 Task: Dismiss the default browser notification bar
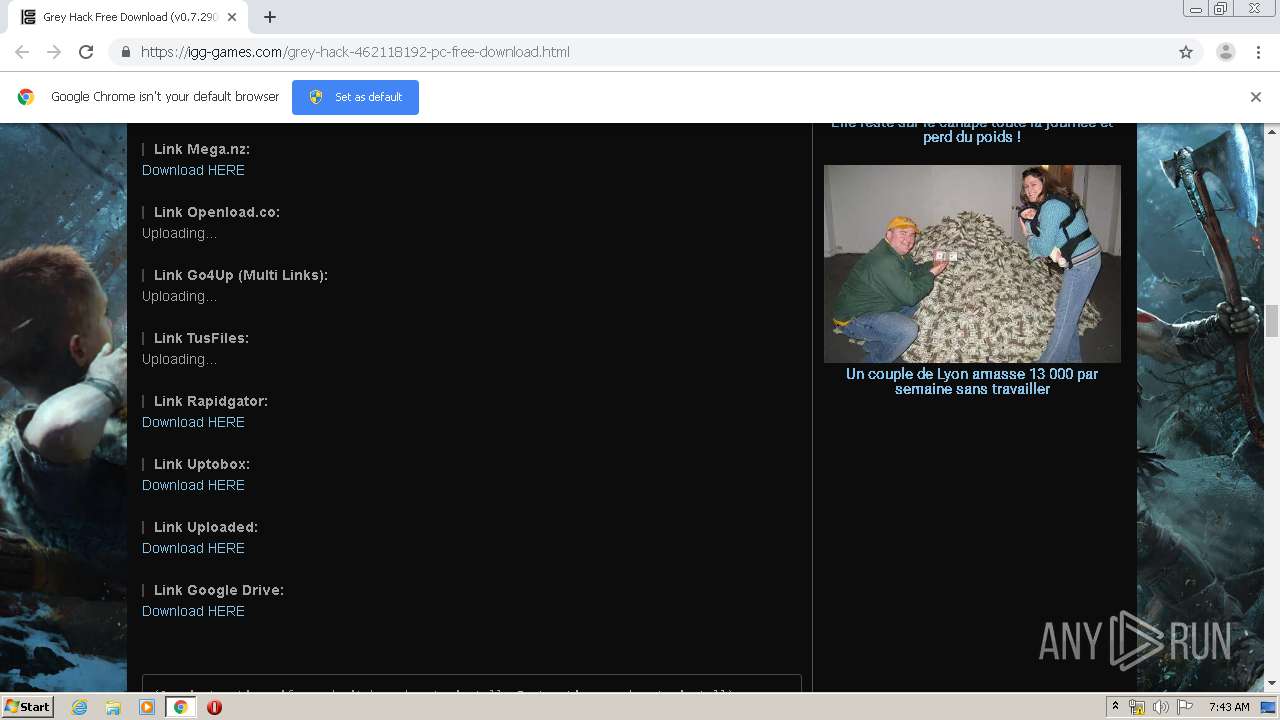[x=1256, y=97]
